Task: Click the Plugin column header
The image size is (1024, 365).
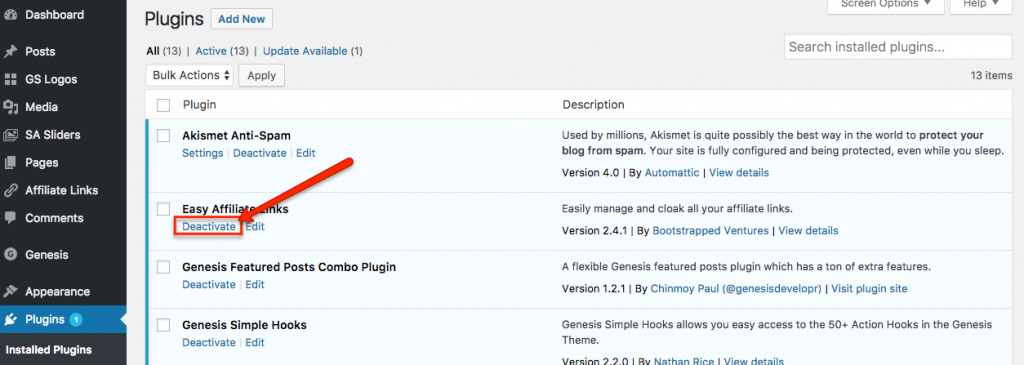Action: point(199,105)
